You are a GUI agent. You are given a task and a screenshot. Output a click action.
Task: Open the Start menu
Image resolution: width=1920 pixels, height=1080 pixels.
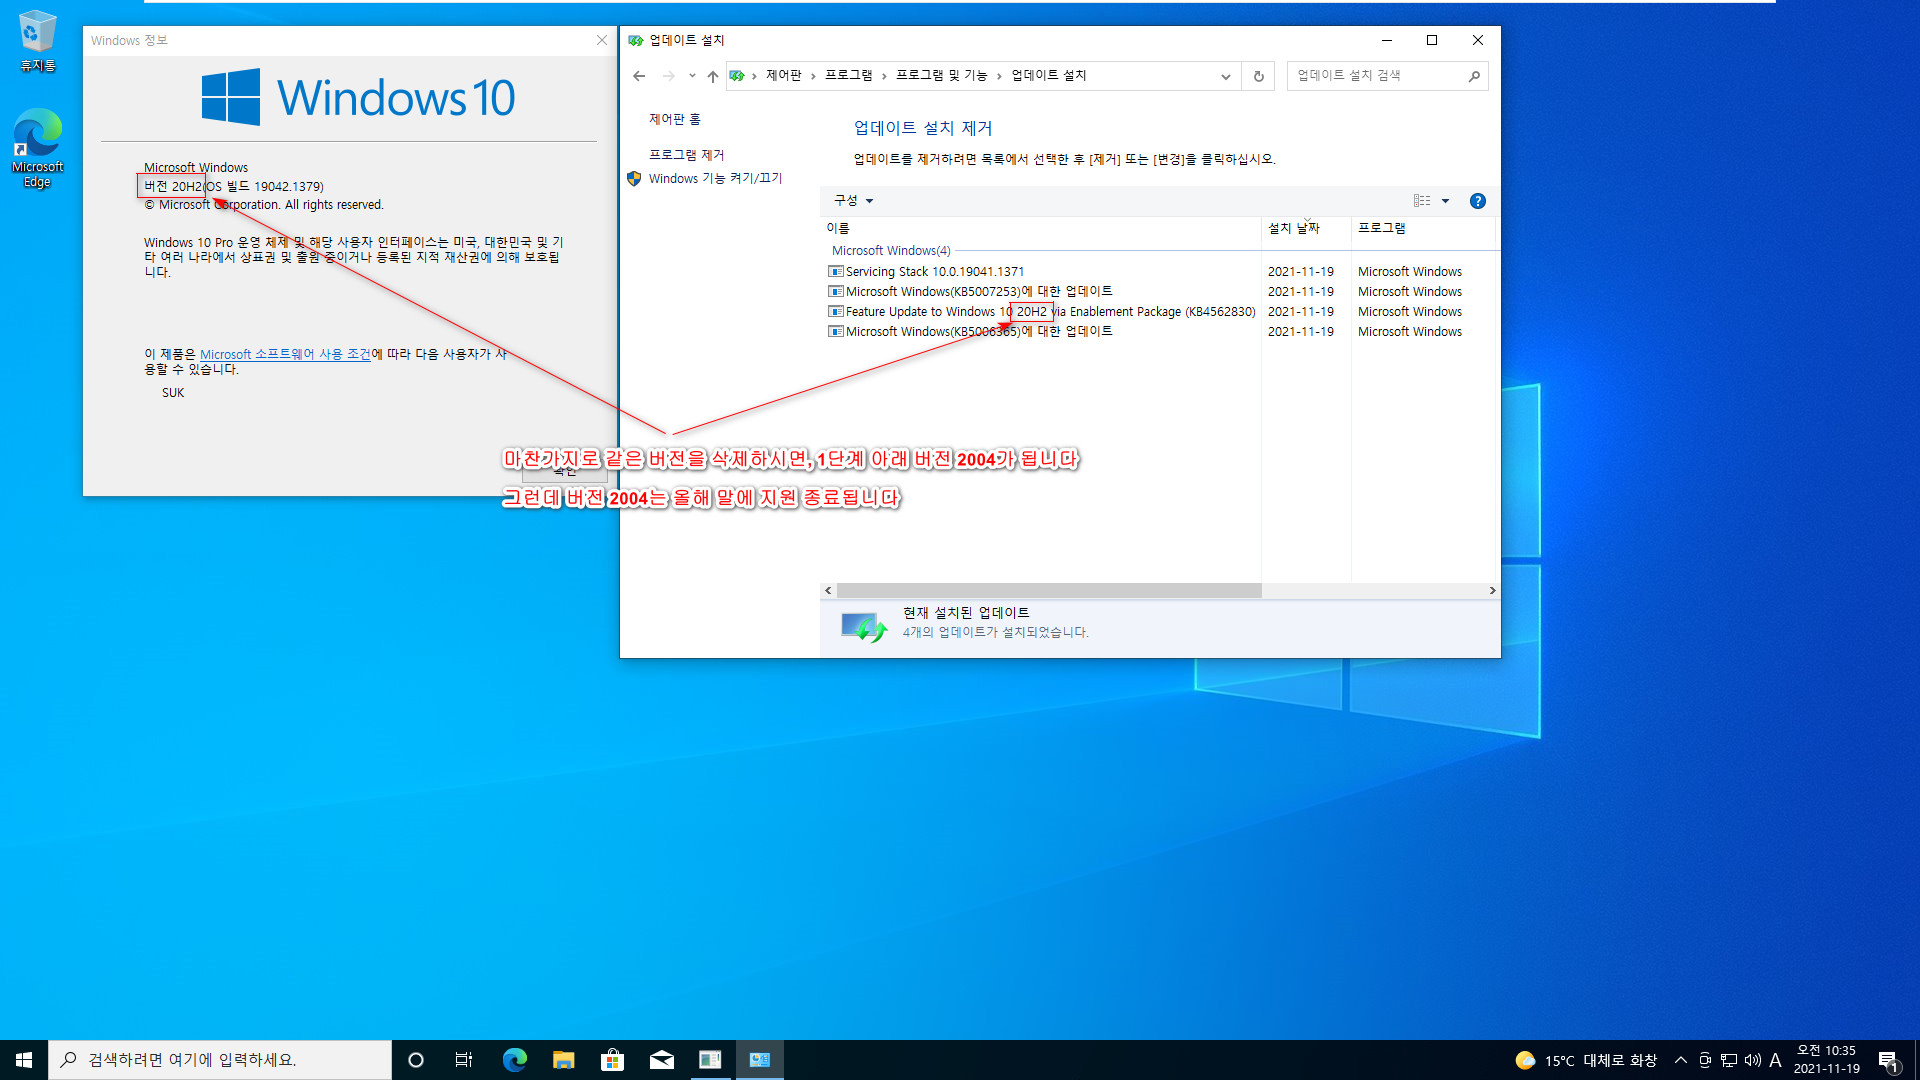click(x=24, y=1060)
